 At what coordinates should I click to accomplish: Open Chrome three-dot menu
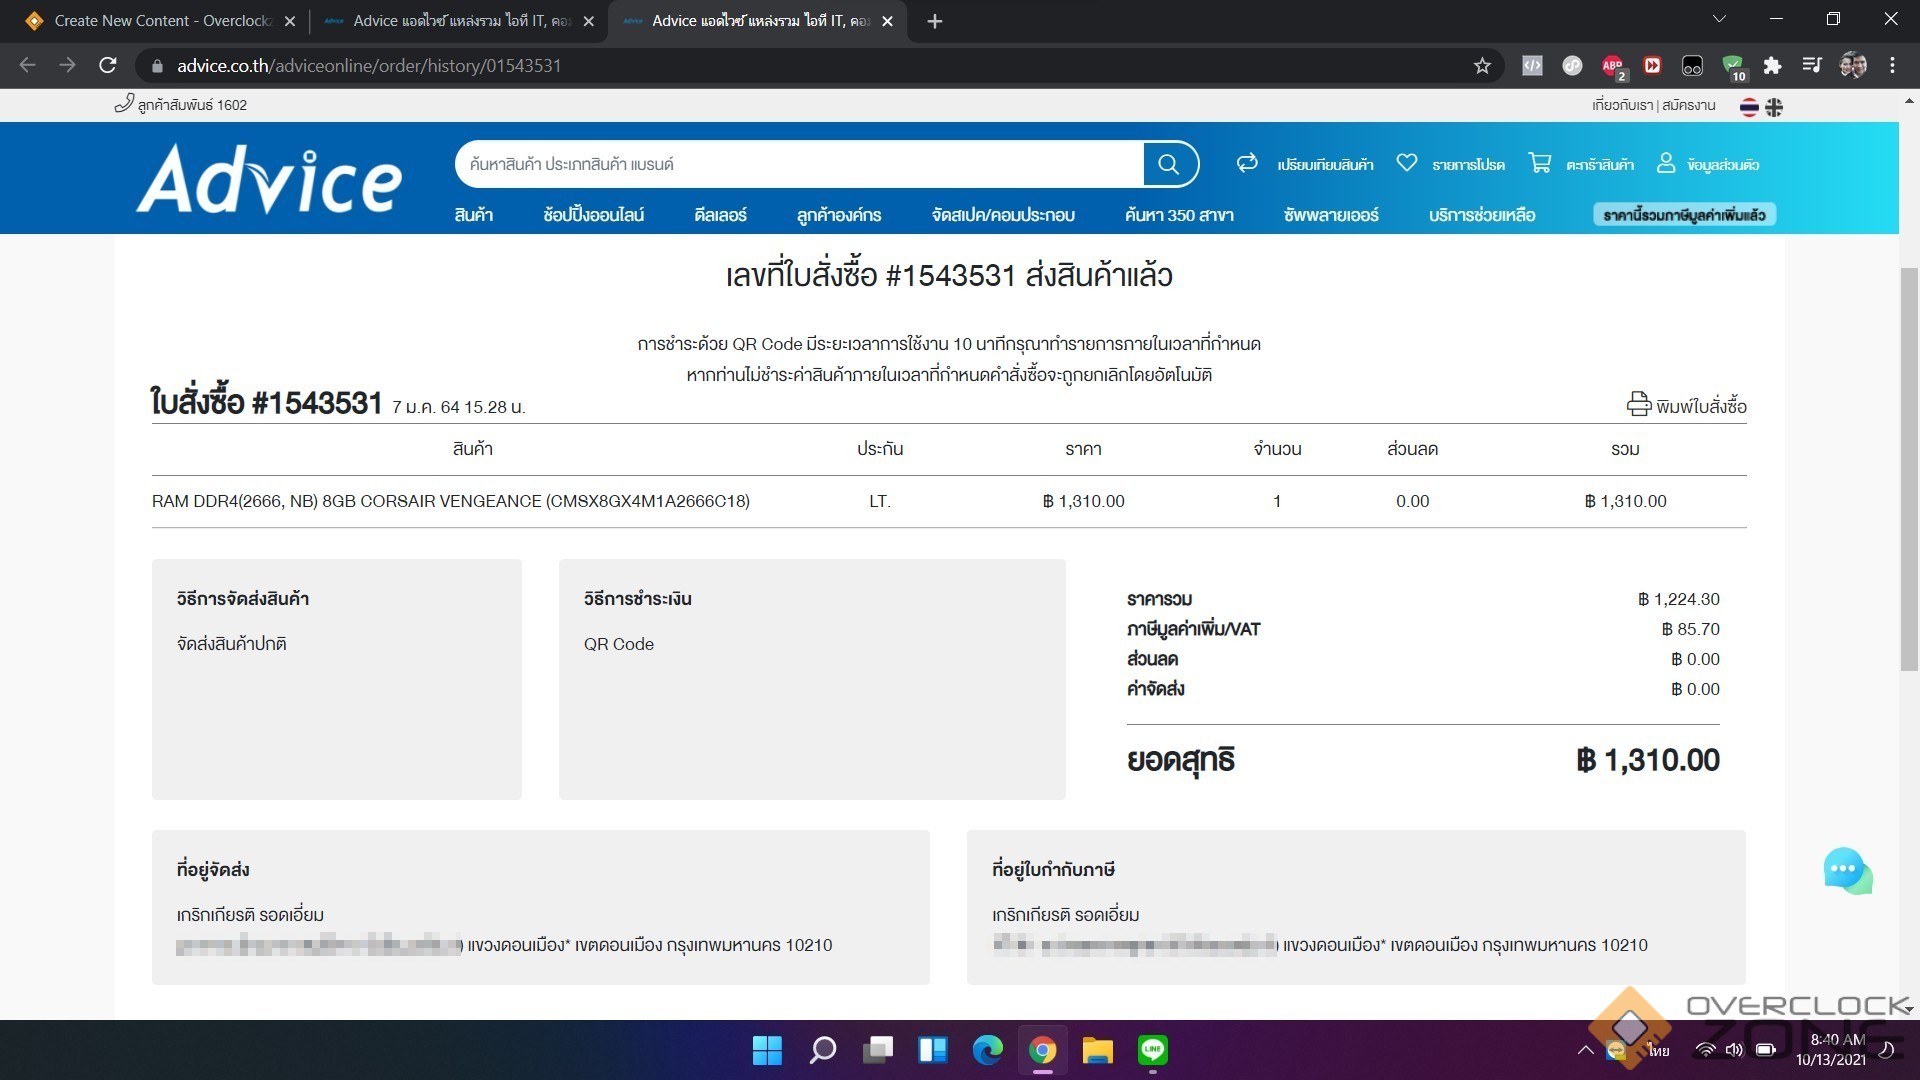[1892, 66]
